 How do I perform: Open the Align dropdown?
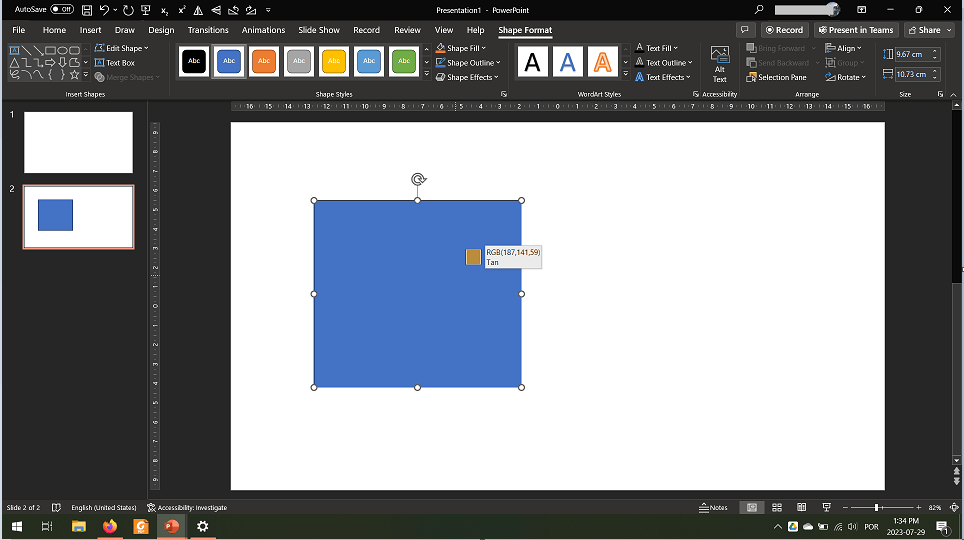click(x=844, y=48)
